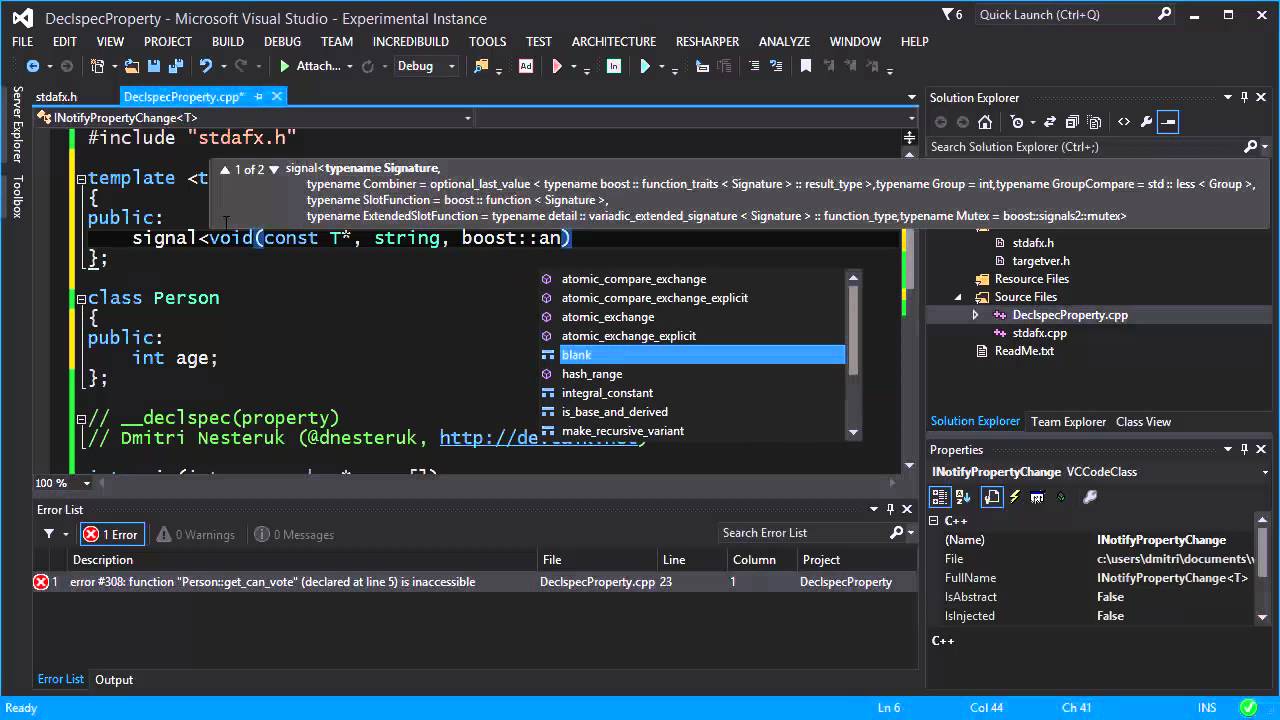Open the RESHARPER menu
The height and width of the screenshot is (720, 1280).
(707, 41)
